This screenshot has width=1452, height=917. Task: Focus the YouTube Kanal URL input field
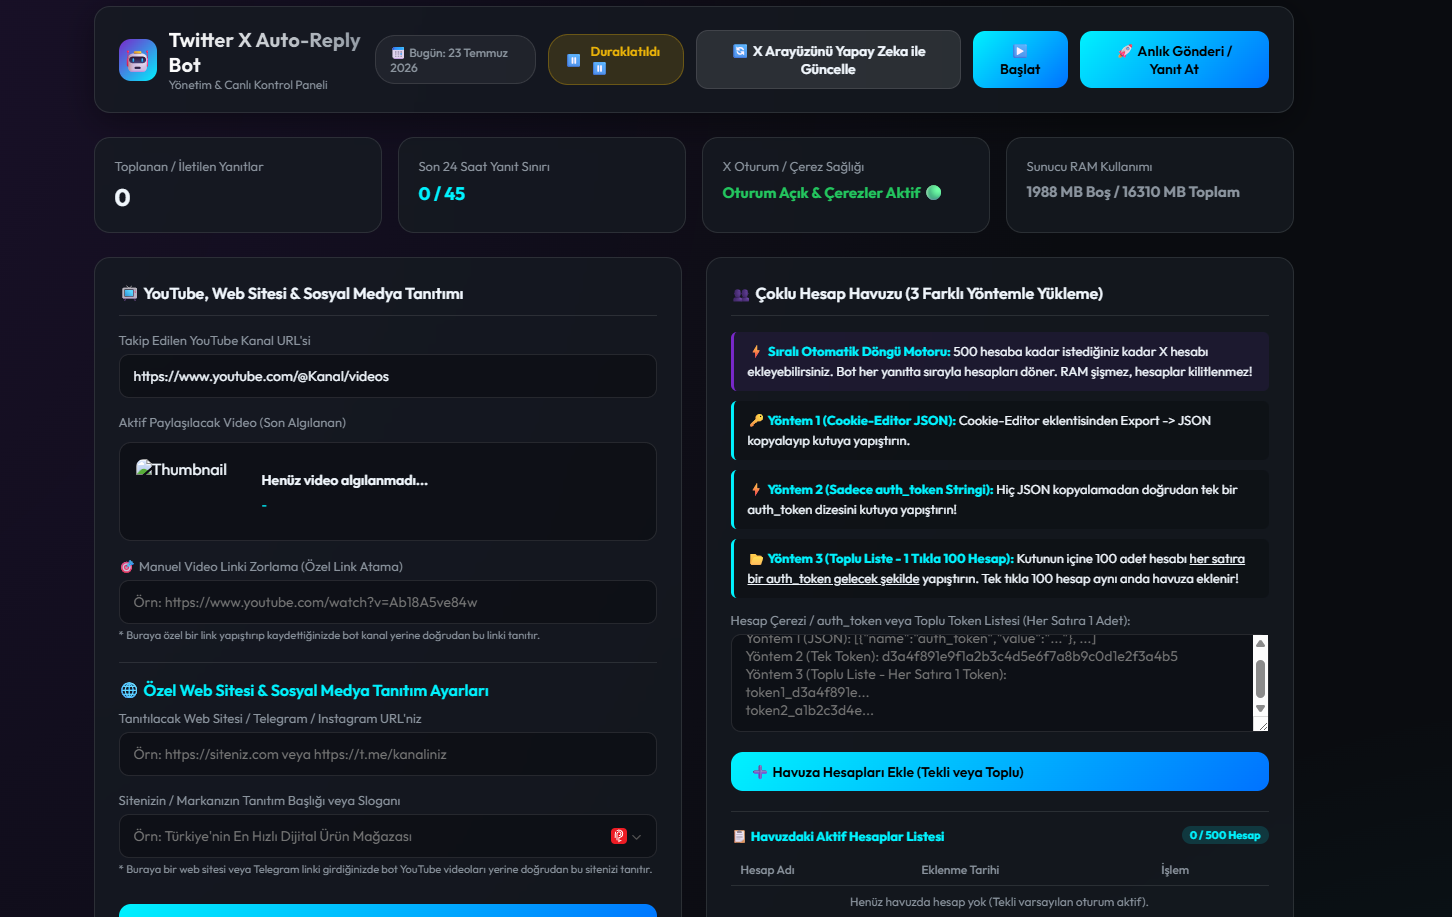pyautogui.click(x=388, y=376)
